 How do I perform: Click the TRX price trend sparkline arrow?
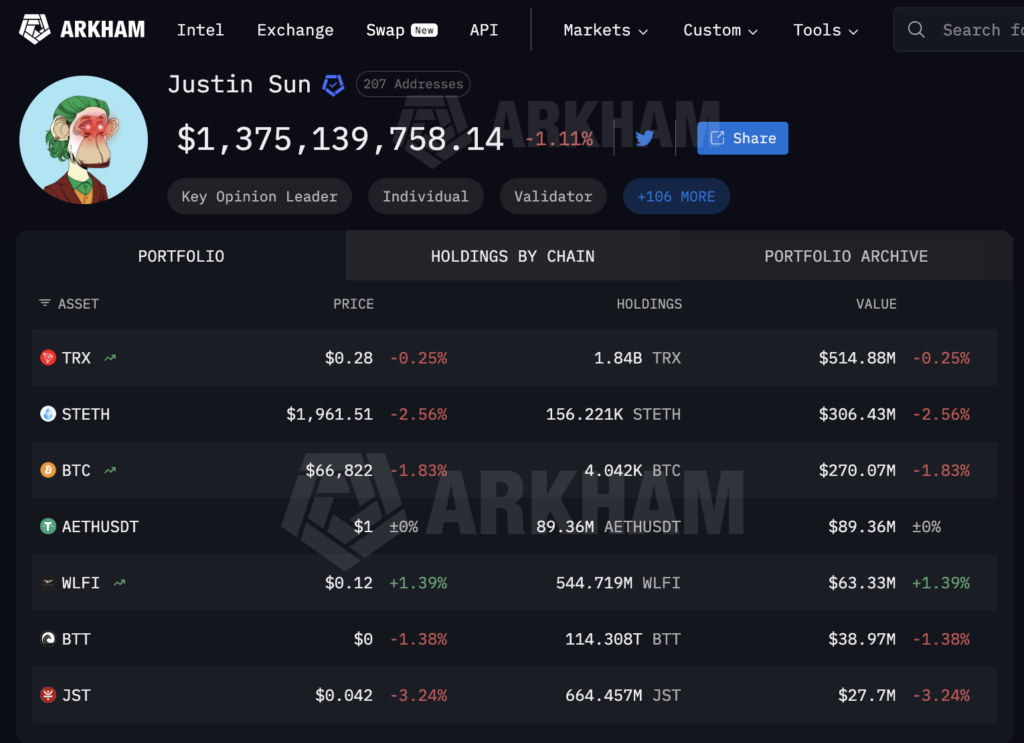110,356
